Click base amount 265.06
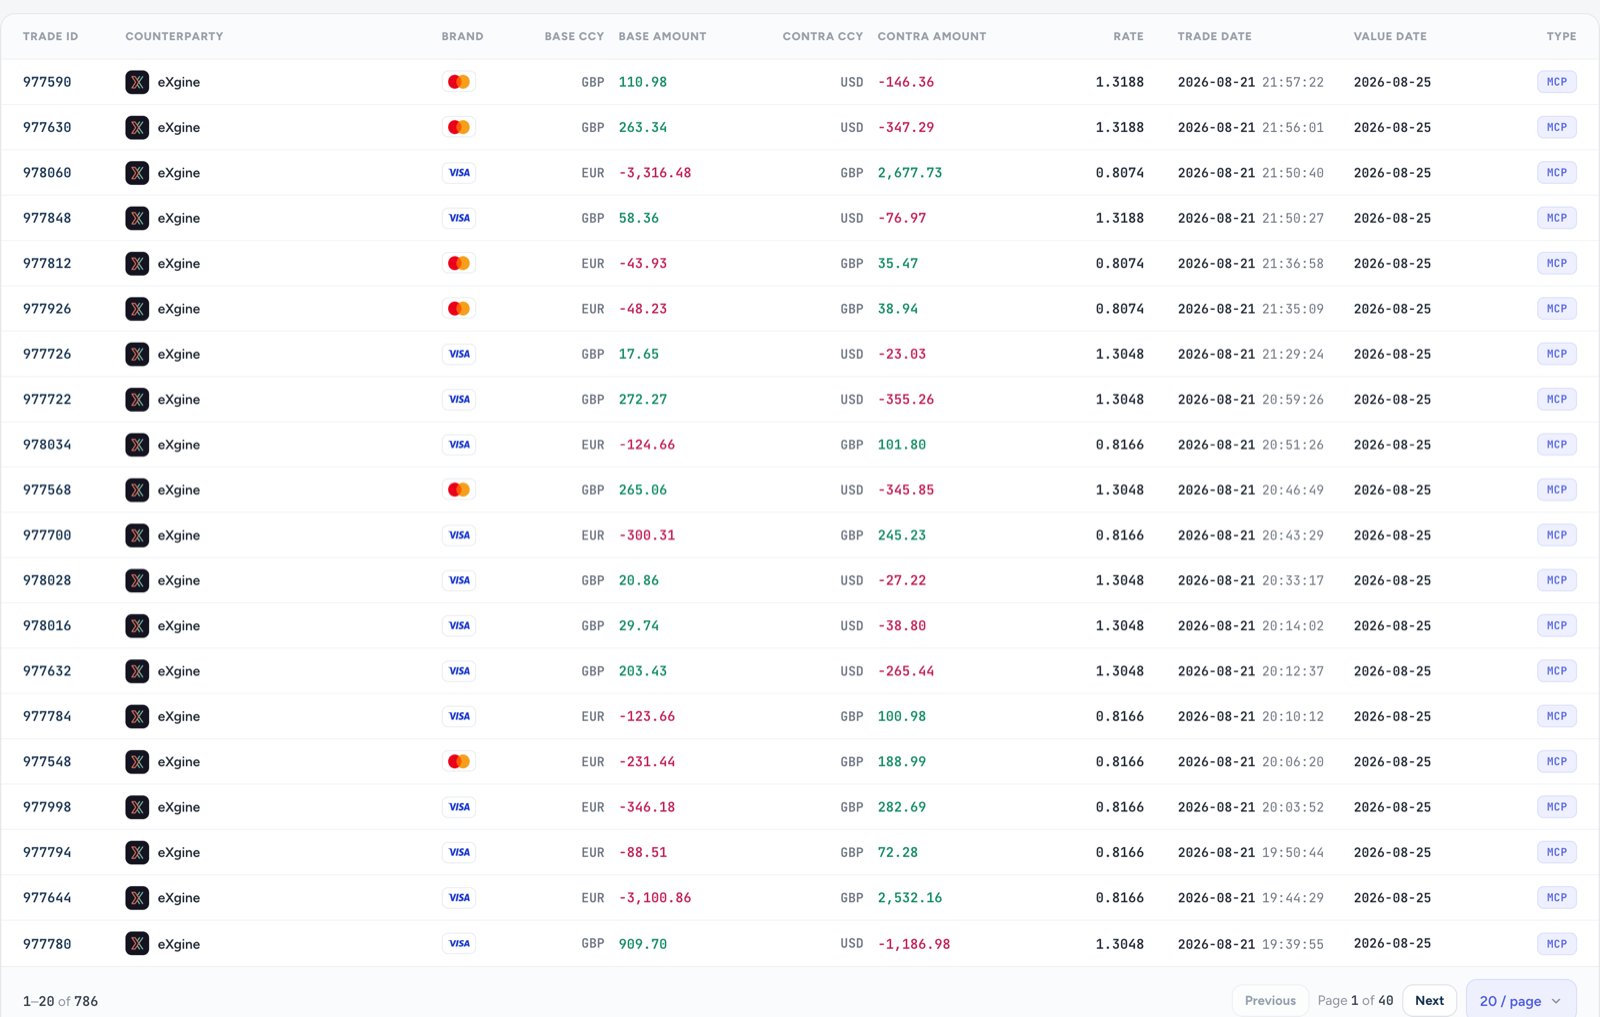Image resolution: width=1600 pixels, height=1017 pixels. pos(643,490)
